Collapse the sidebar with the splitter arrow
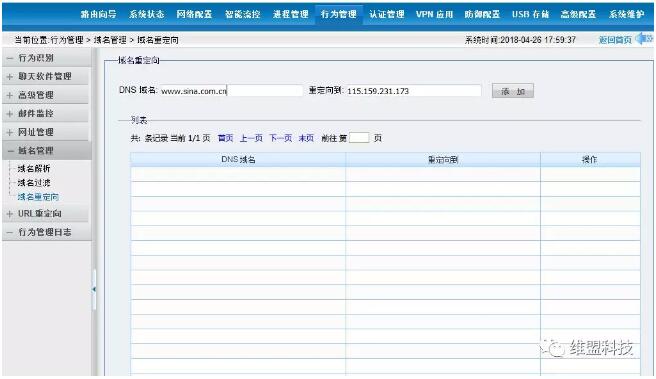The height and width of the screenshot is (379, 656). (x=94, y=289)
